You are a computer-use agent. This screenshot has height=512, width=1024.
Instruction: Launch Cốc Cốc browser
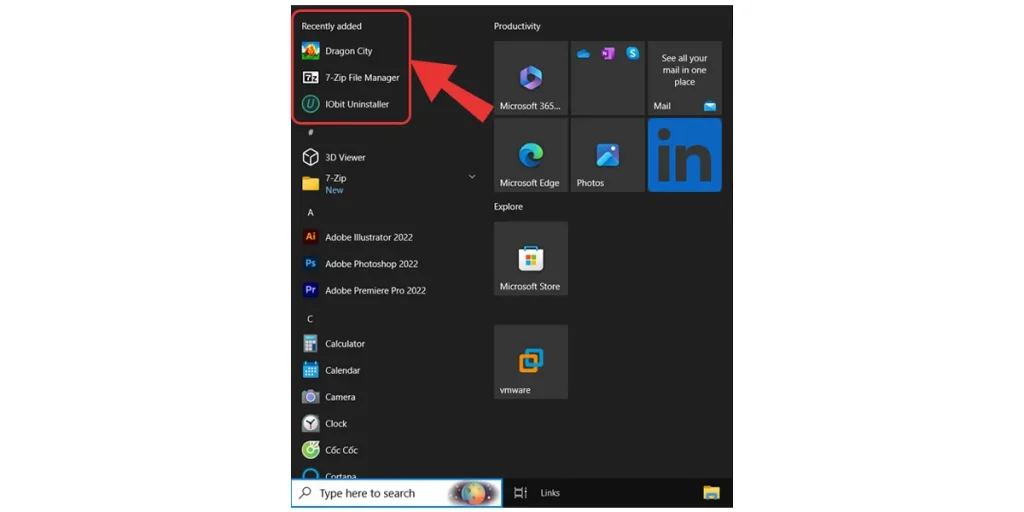pos(340,451)
